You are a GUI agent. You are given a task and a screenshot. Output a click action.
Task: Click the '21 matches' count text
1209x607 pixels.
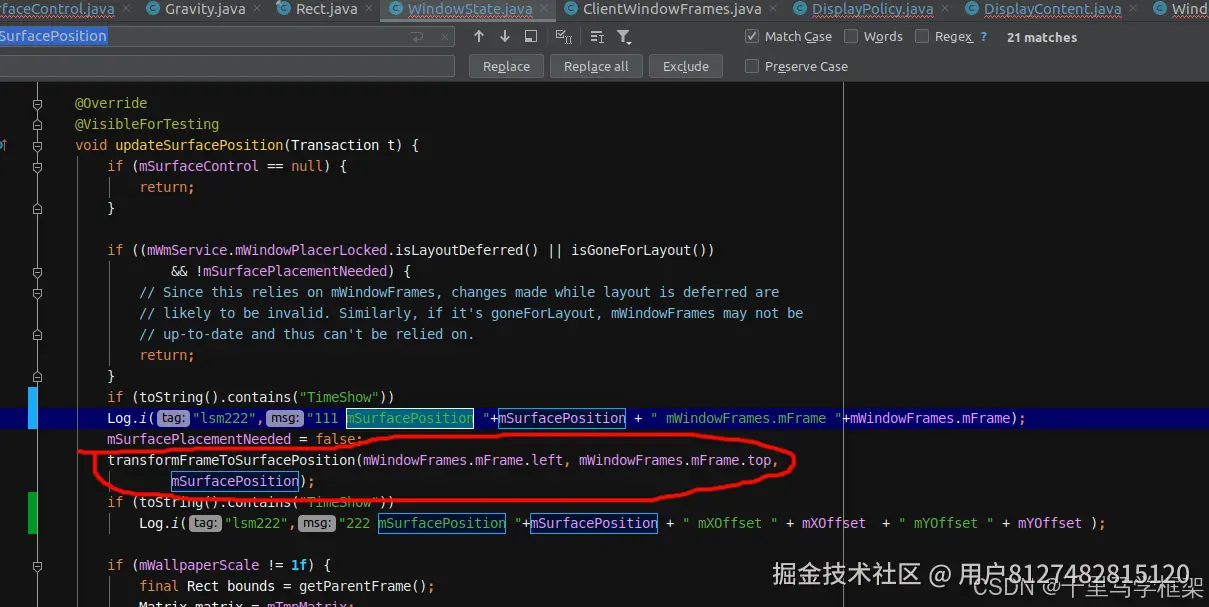(x=1042, y=37)
